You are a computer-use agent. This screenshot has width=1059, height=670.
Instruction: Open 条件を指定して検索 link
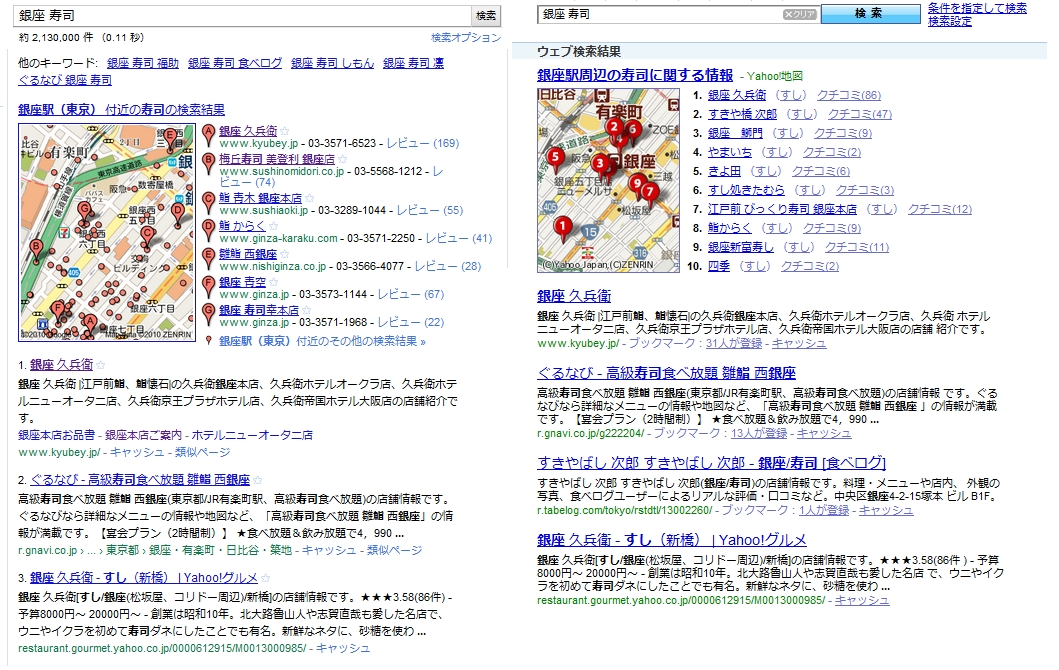[x=977, y=8]
